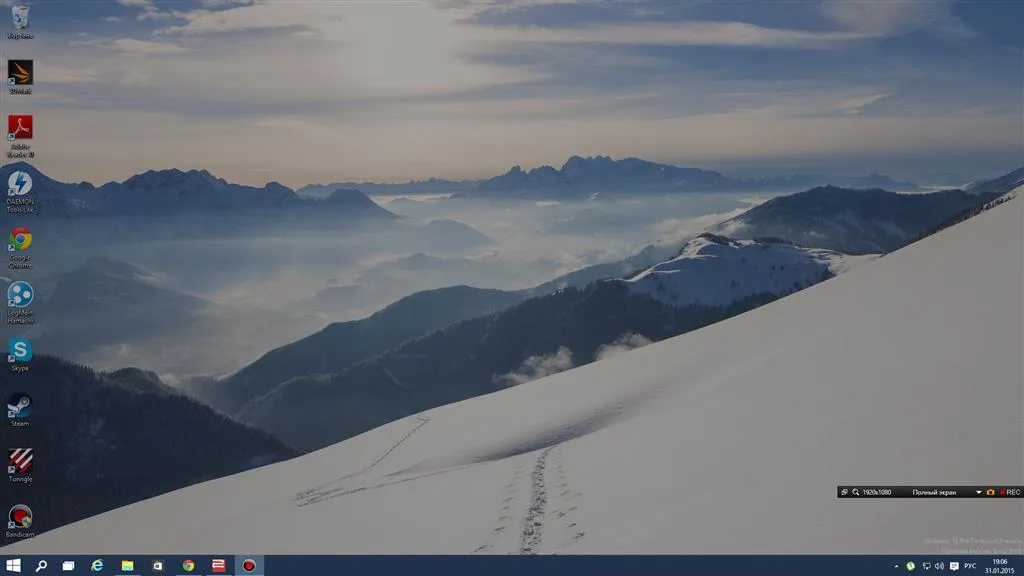Select the Tunngle desktop icon

pos(20,465)
